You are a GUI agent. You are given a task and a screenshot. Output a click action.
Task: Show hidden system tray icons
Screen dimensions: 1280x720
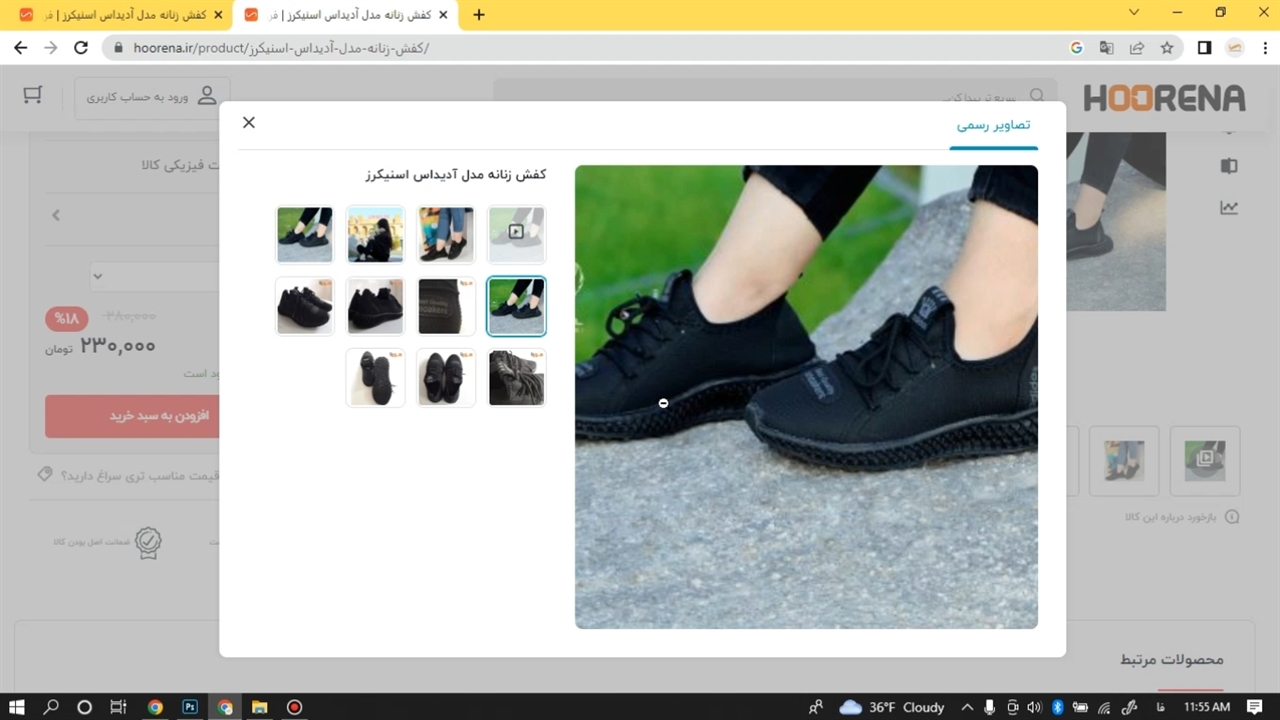[x=967, y=707]
